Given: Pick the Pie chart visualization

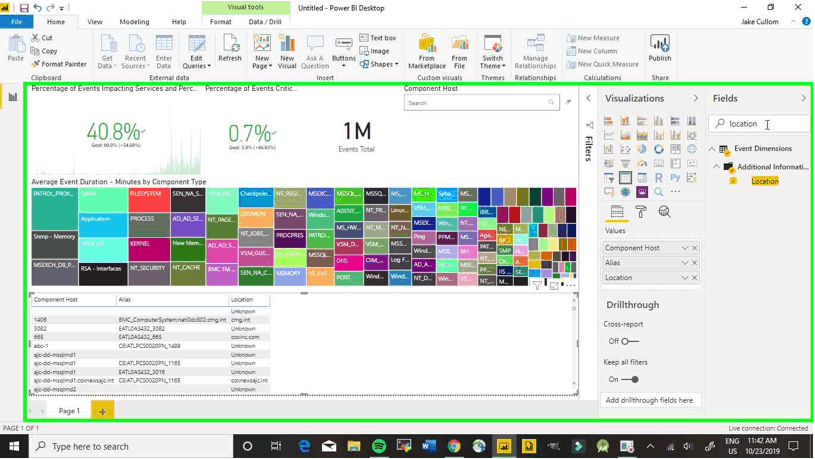Looking at the screenshot, I should (x=642, y=149).
